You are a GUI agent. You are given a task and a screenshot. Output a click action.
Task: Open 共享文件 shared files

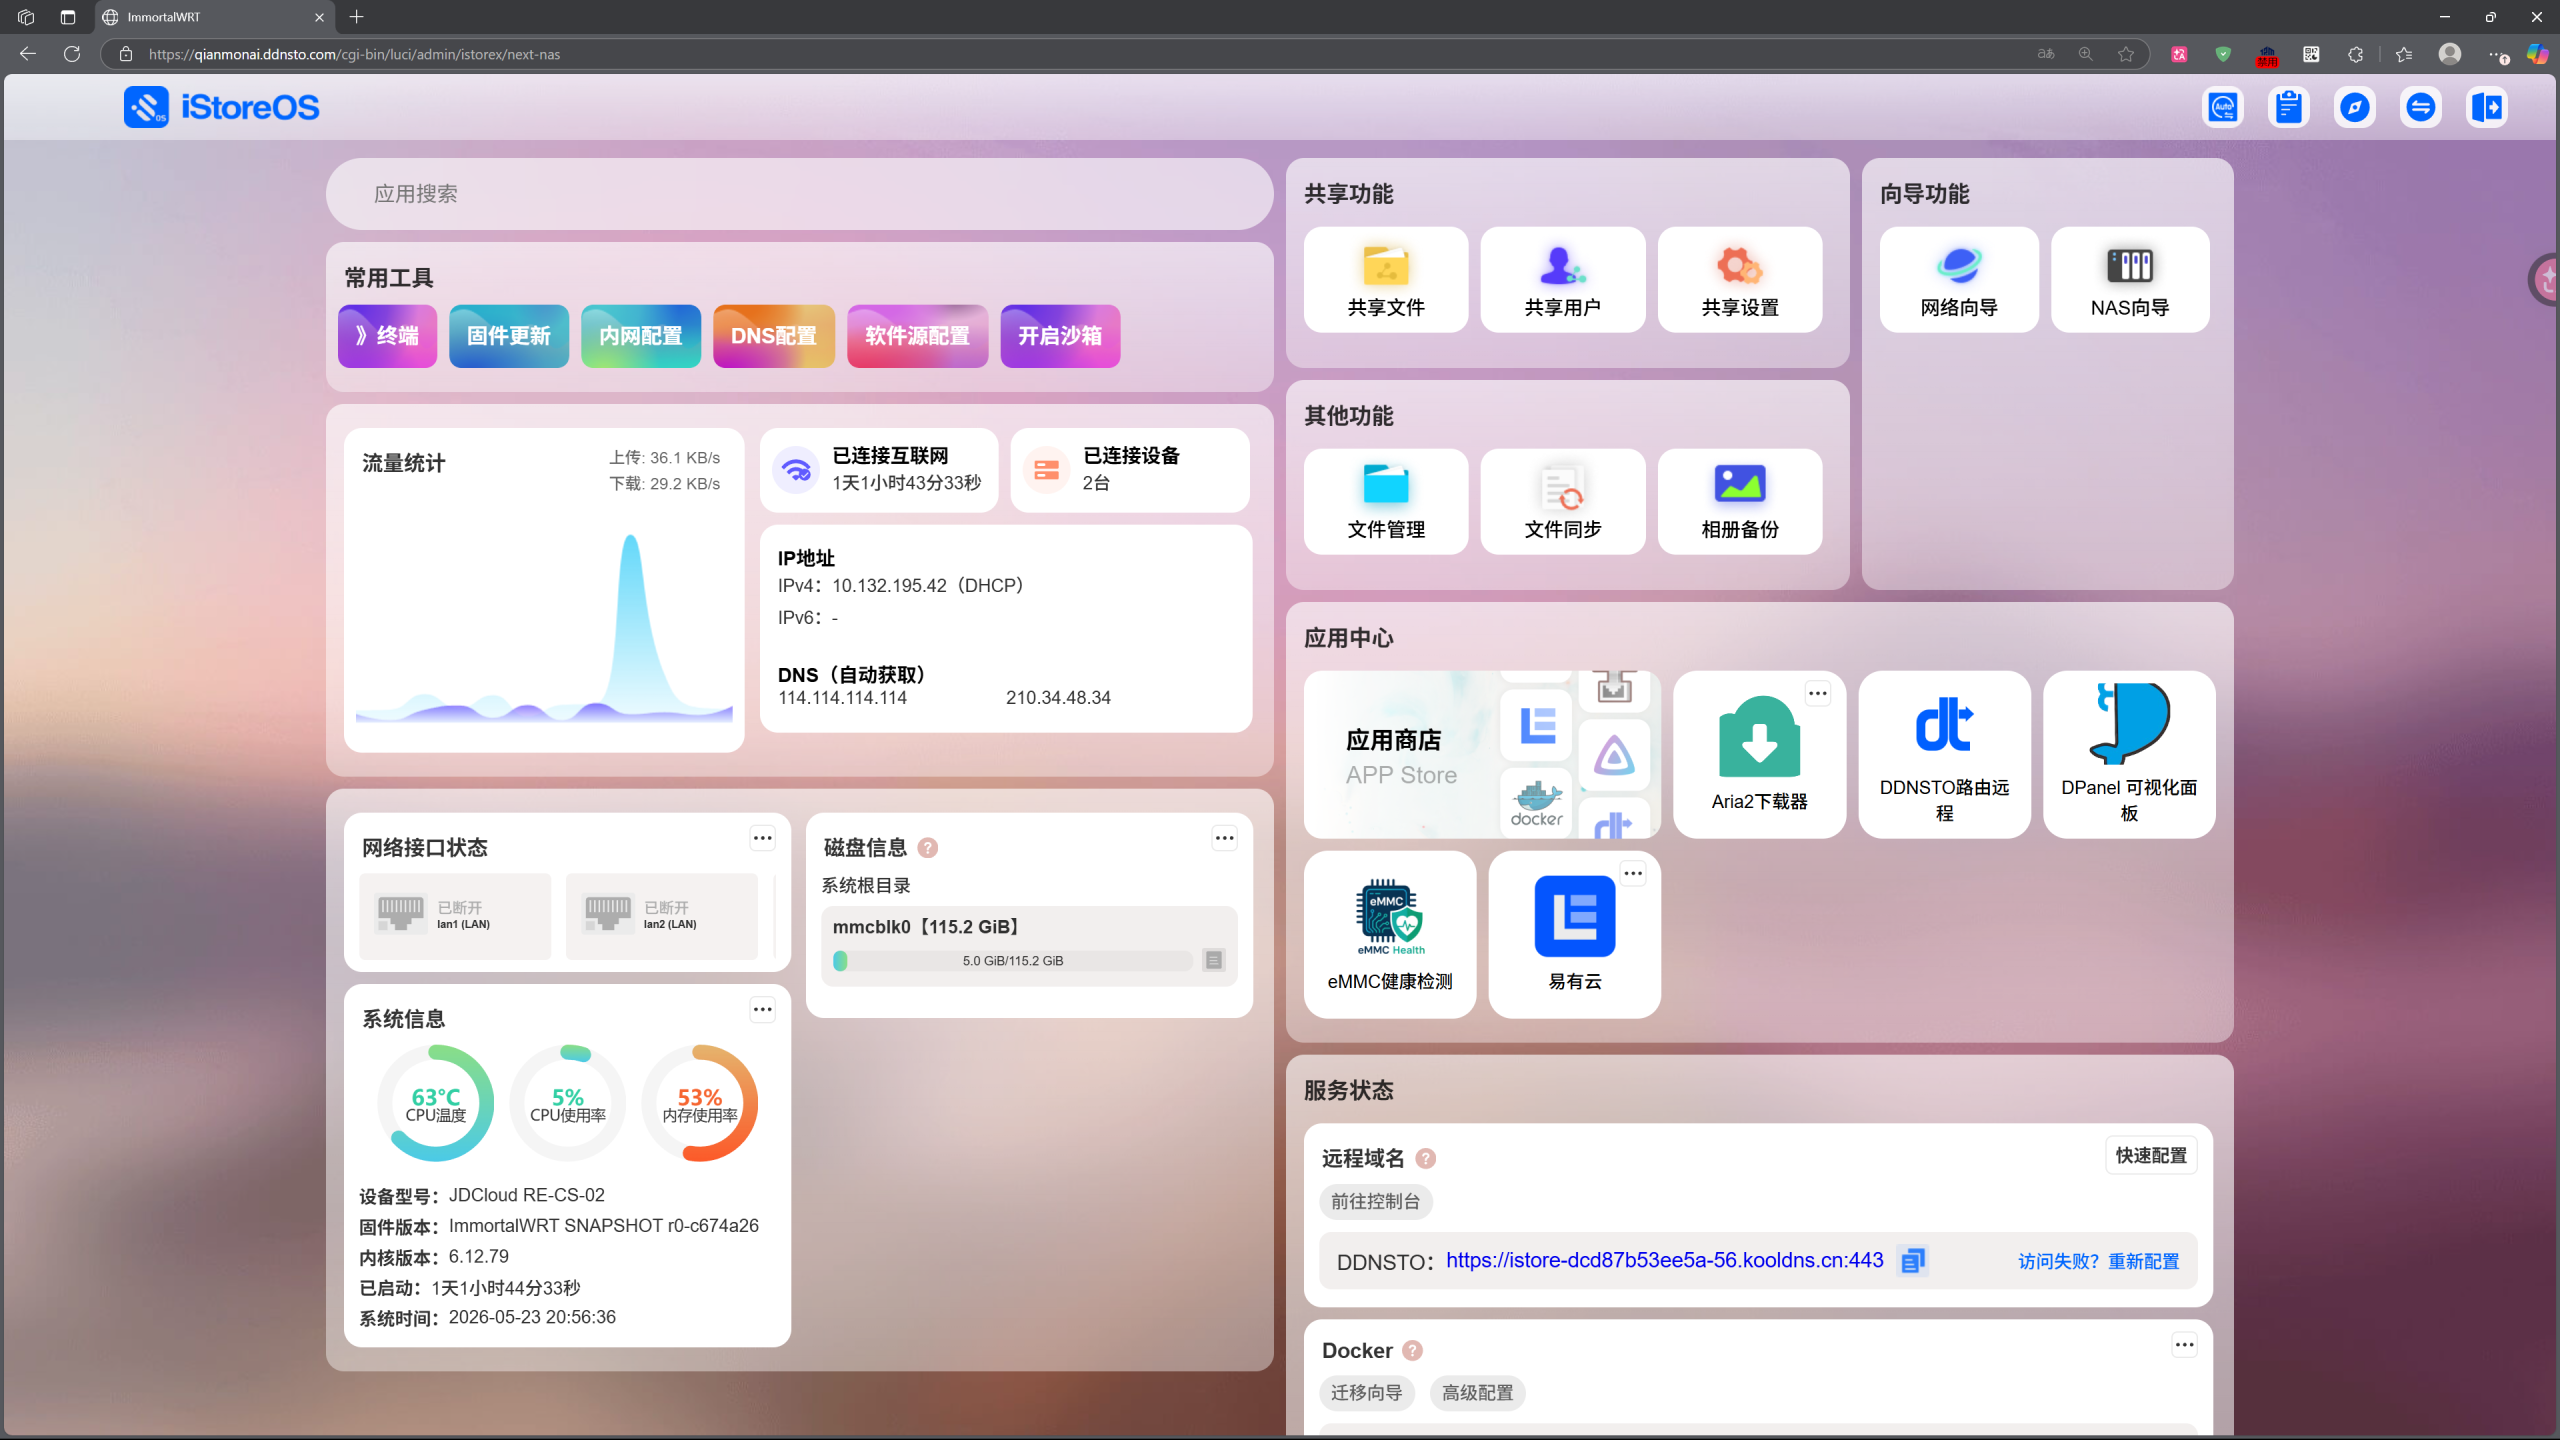pyautogui.click(x=1386, y=280)
